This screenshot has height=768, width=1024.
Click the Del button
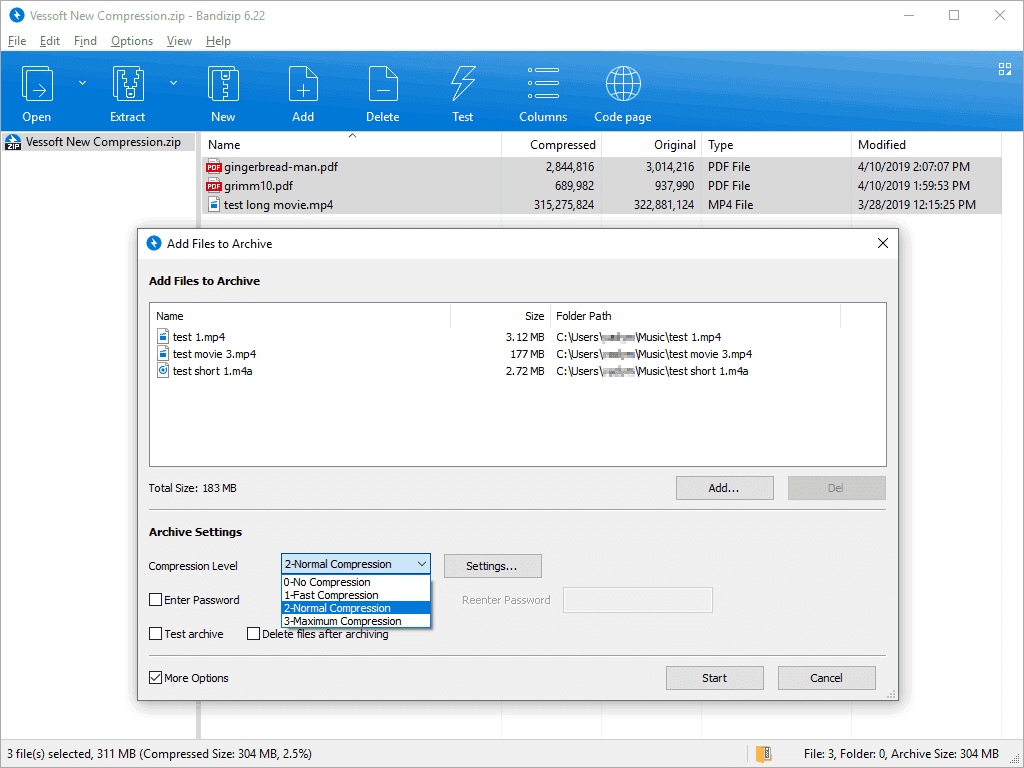(x=836, y=488)
